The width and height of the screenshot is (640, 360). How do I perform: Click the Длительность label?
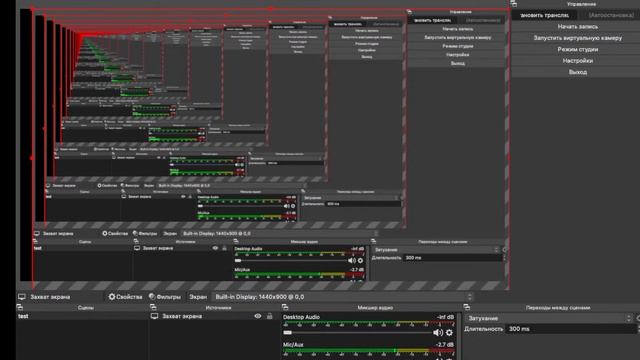[x=483, y=329]
